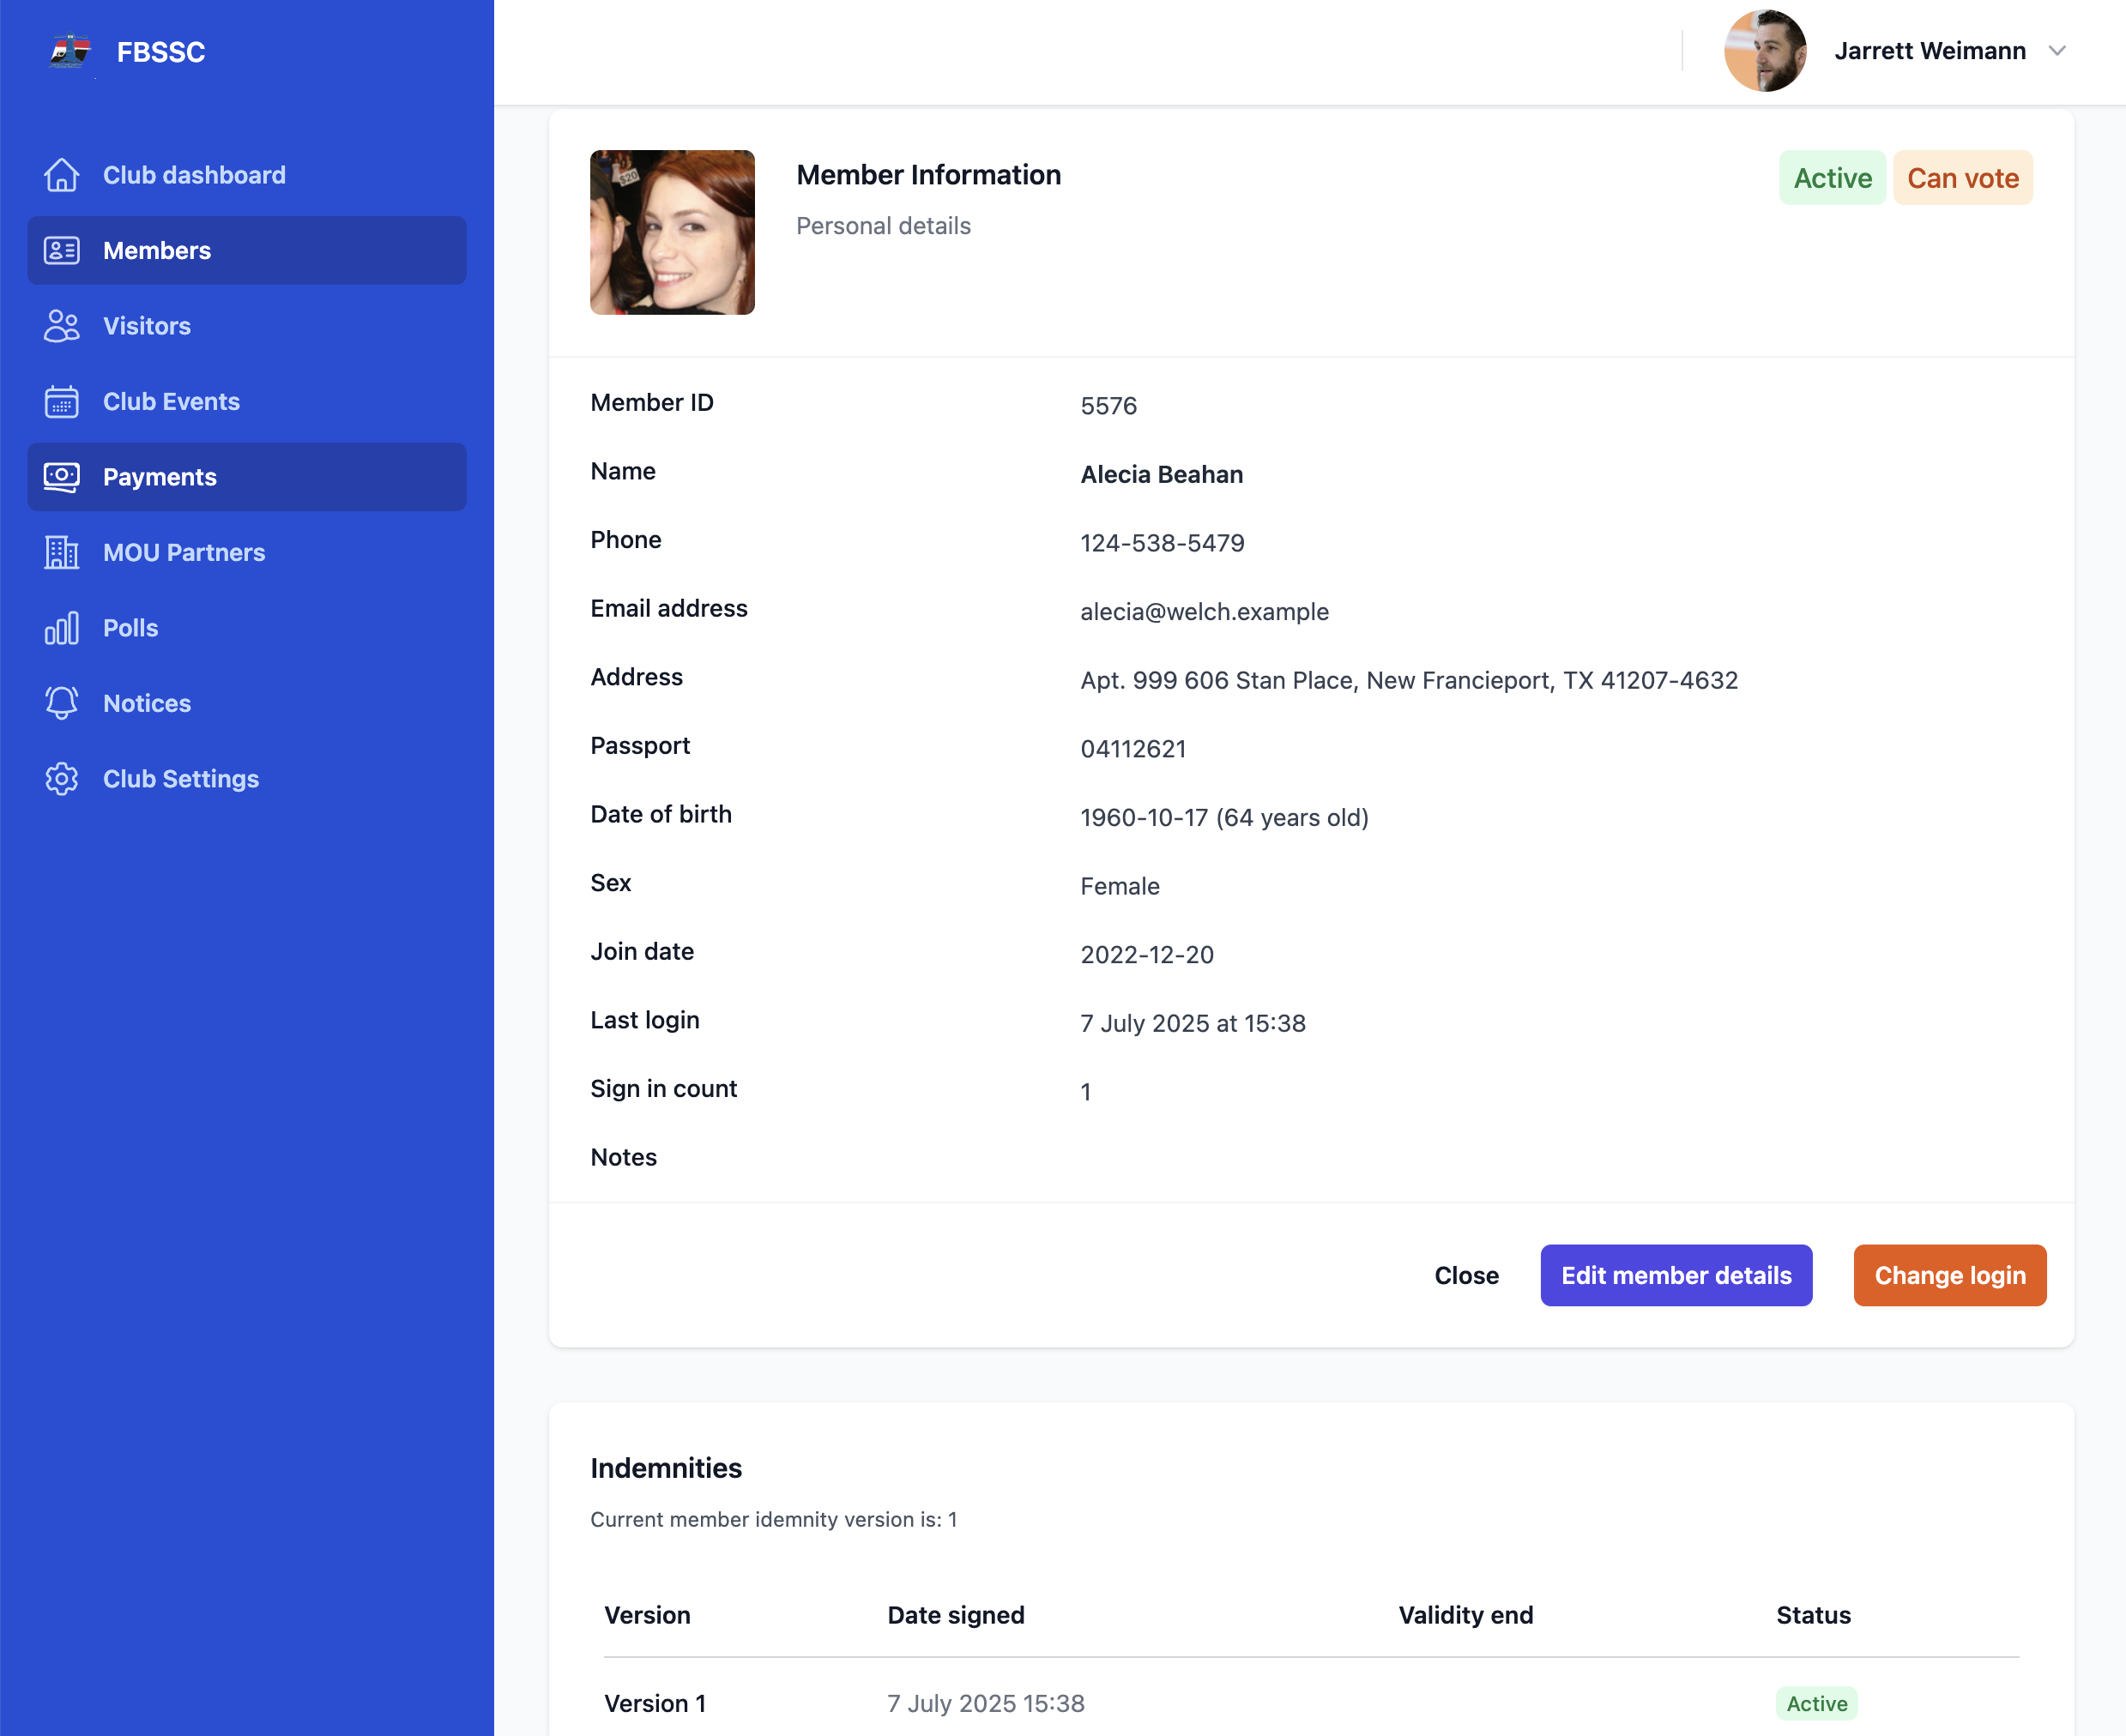This screenshot has width=2126, height=1736.
Task: Click the Notices bell icon
Action: [x=61, y=703]
